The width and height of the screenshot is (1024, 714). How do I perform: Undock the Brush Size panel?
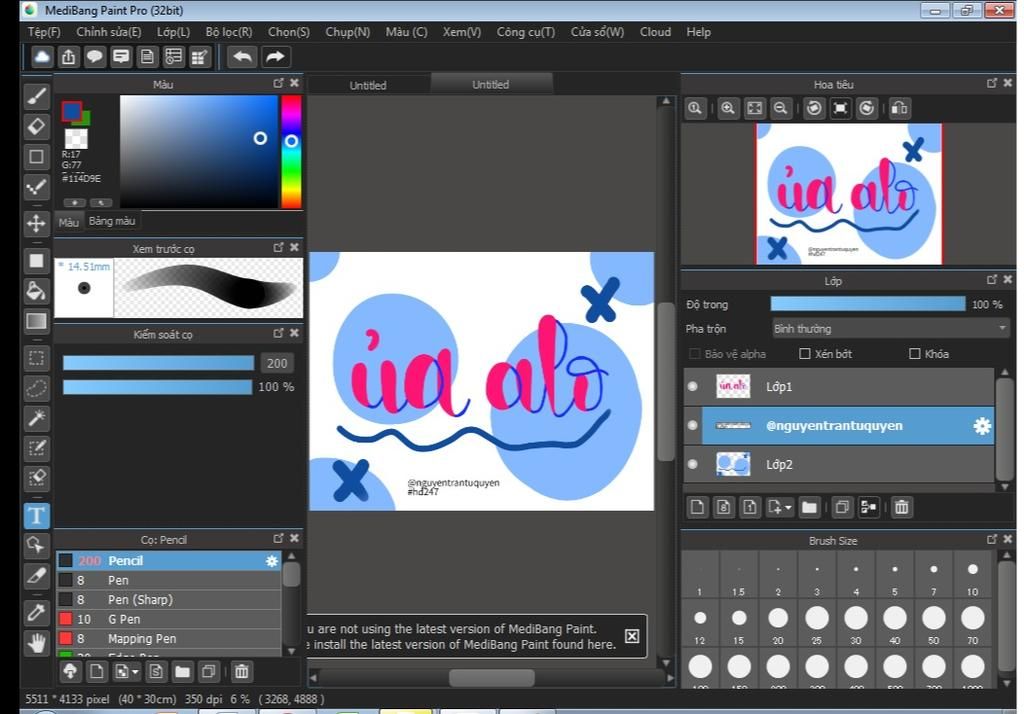(992, 539)
